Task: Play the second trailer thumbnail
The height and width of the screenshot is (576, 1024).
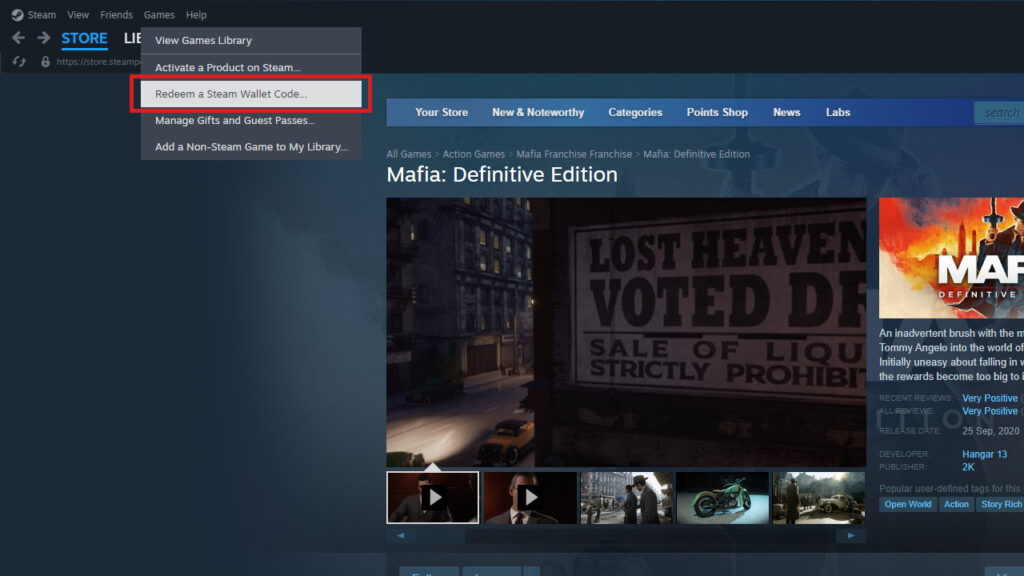Action: (x=529, y=497)
